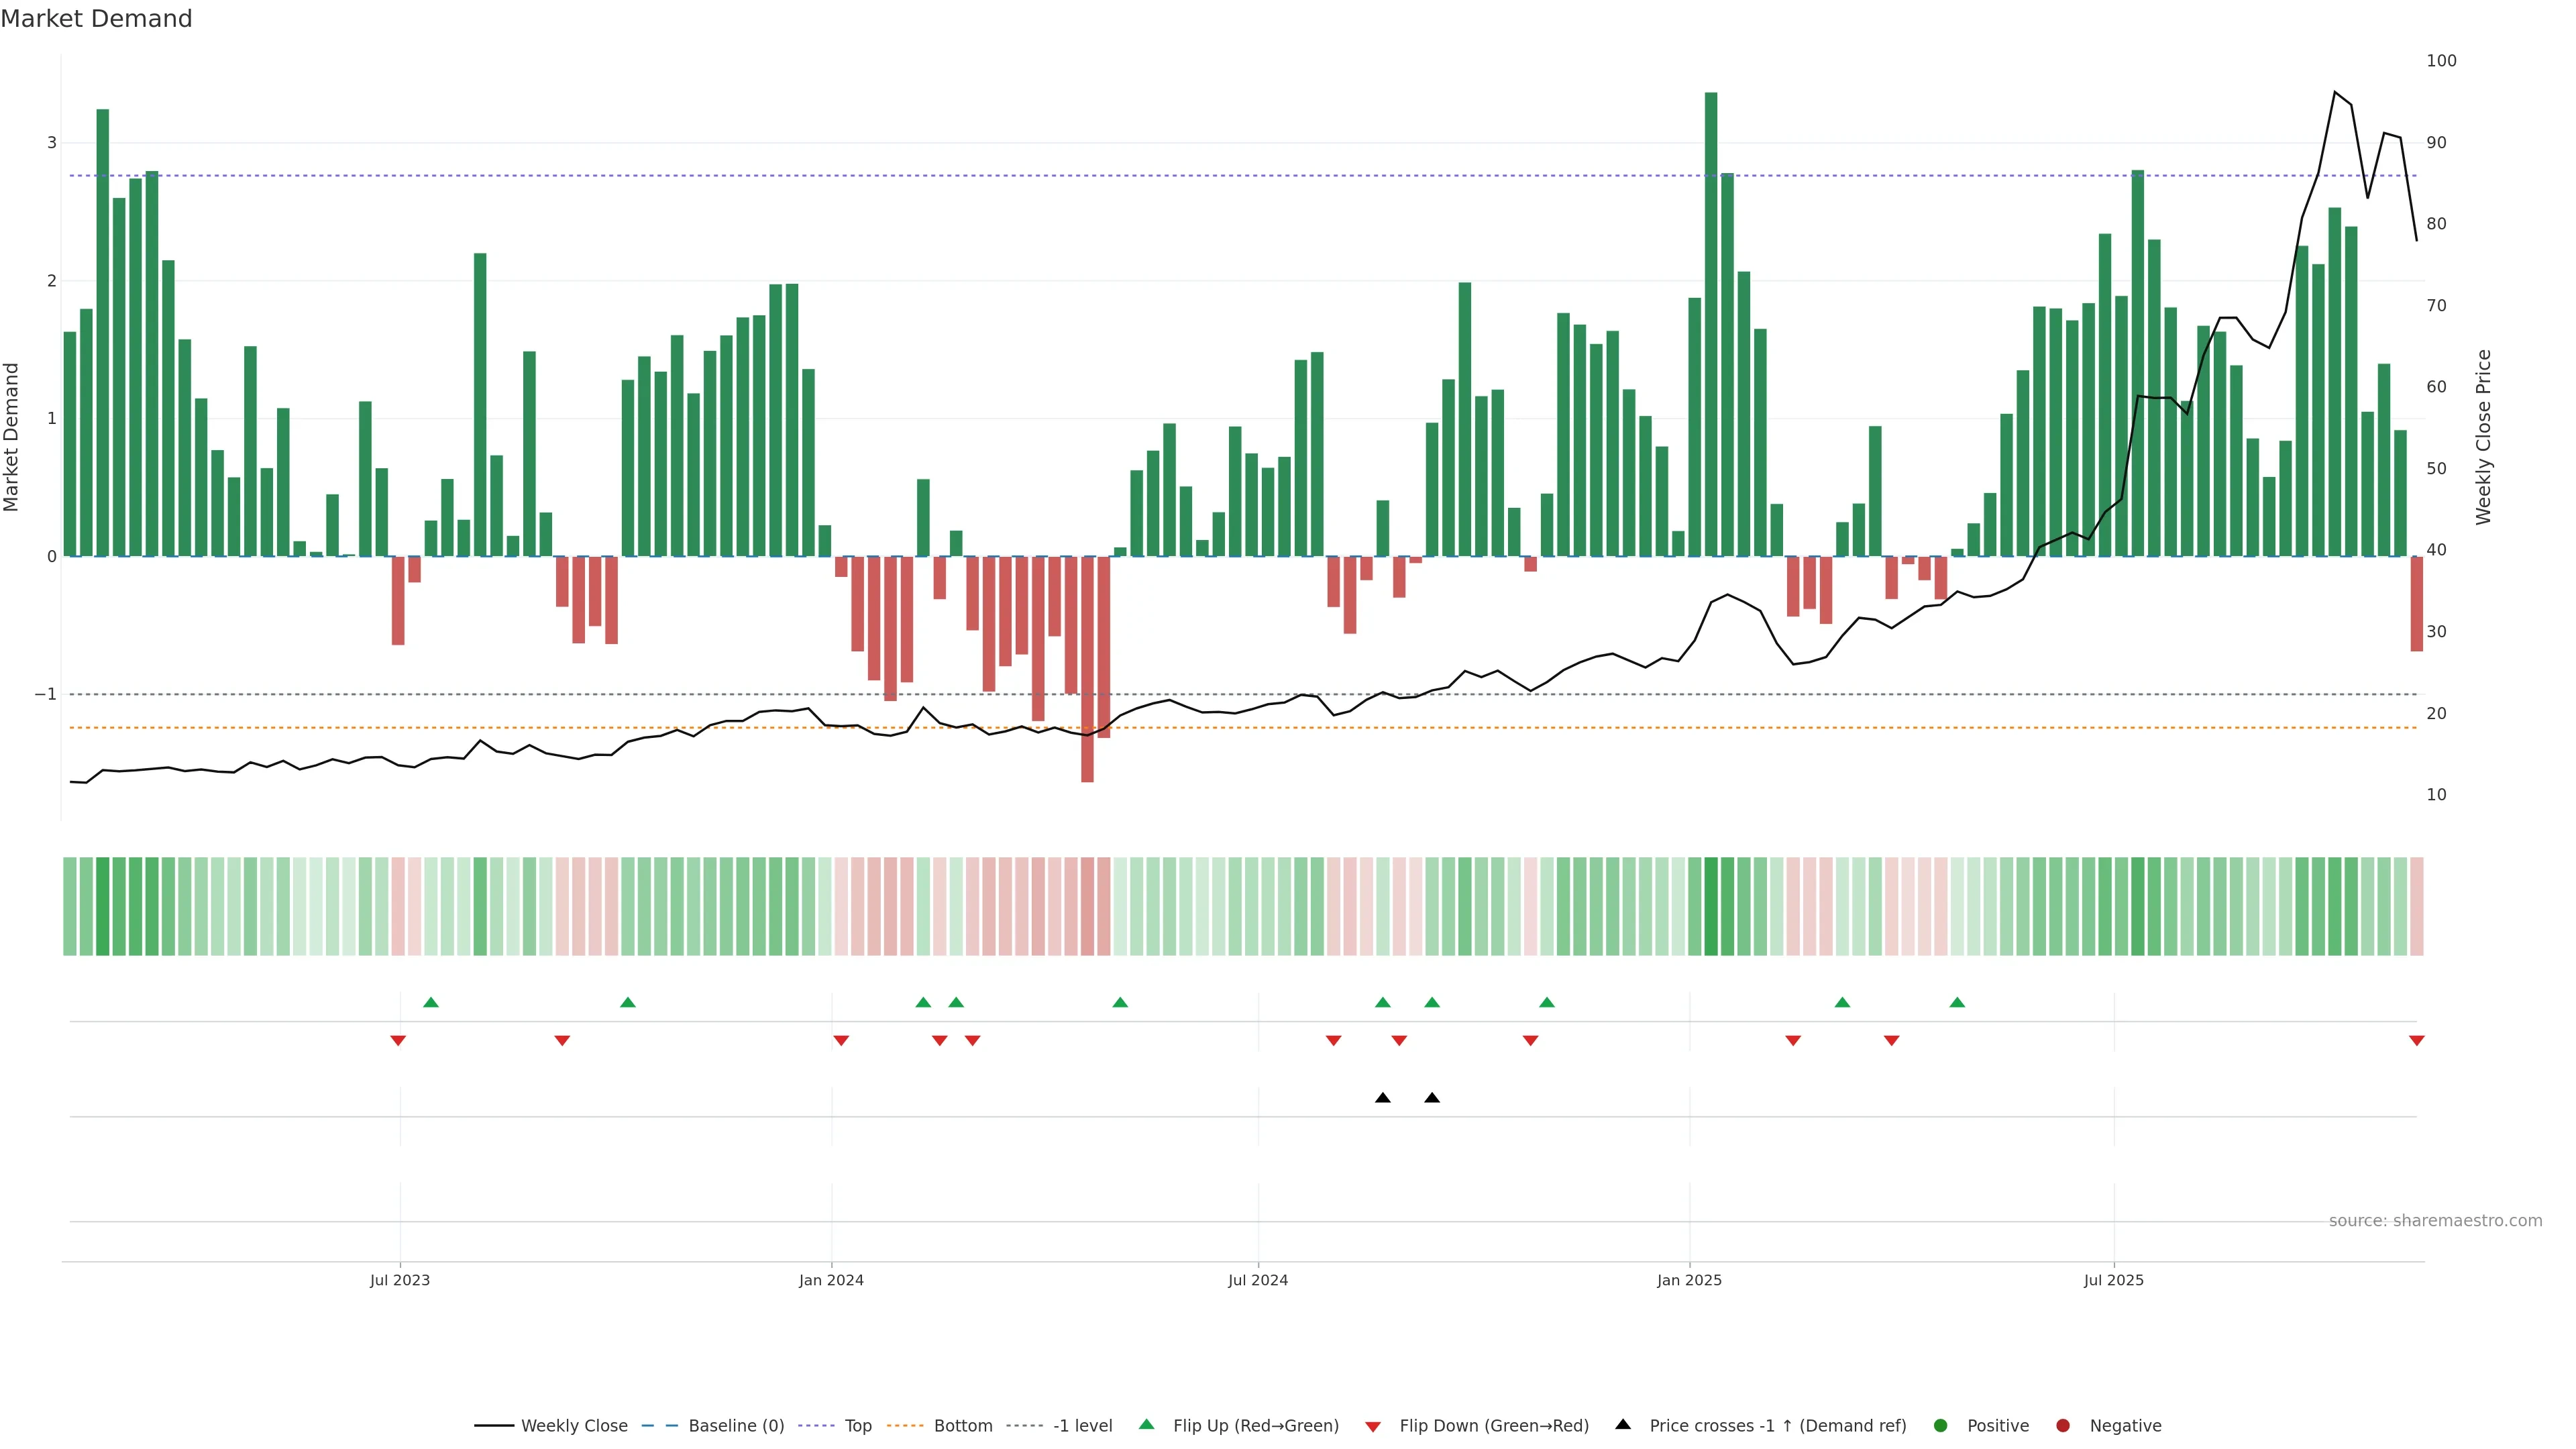Screen dimensions: 2576x1449
Task: Click red Flip Down legend triangle icon
Action: click(x=1373, y=1426)
